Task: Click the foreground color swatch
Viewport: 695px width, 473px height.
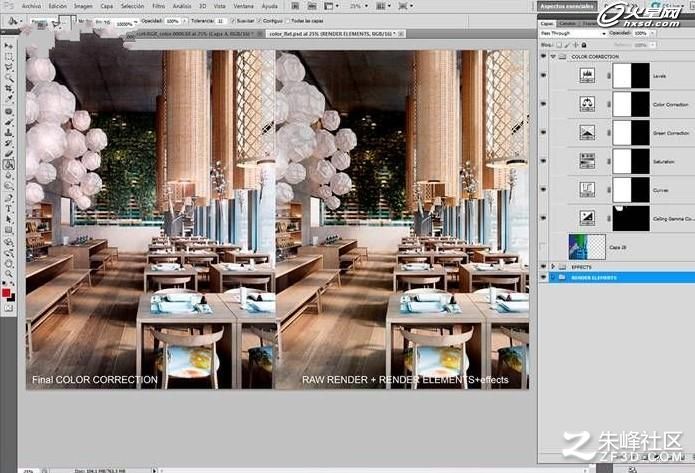Action: click(6, 293)
